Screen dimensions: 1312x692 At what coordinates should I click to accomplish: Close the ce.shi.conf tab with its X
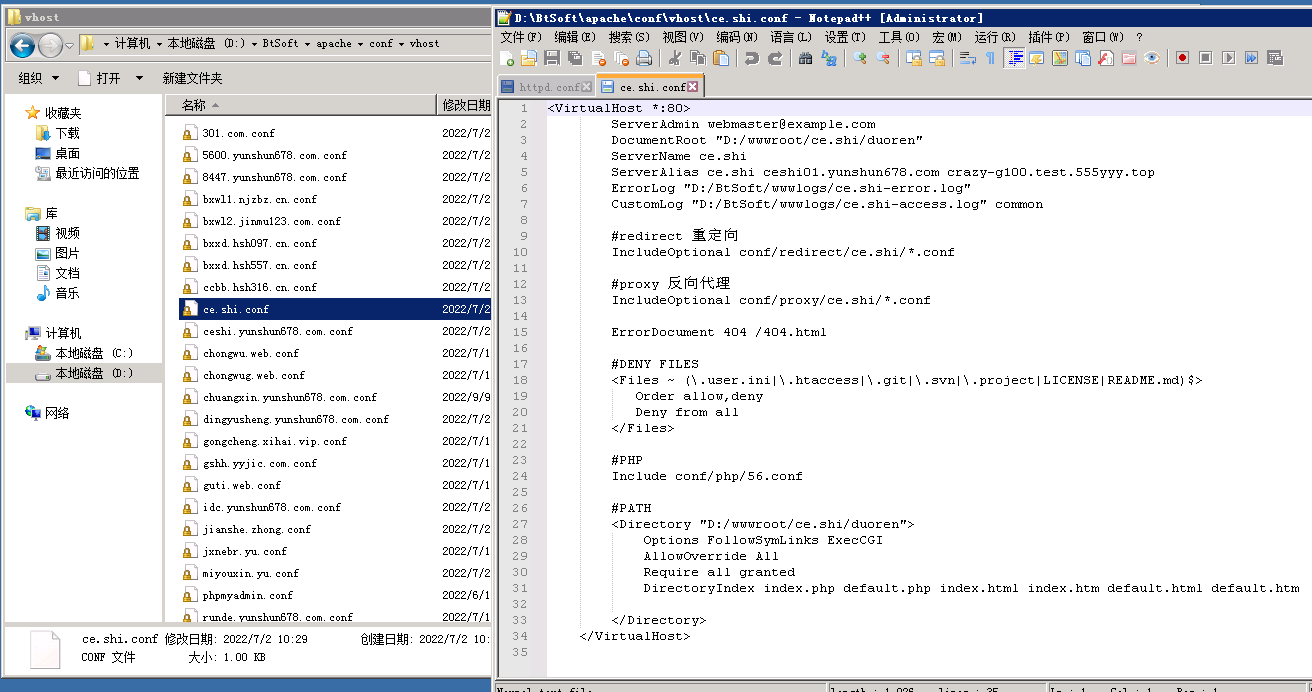(693, 87)
